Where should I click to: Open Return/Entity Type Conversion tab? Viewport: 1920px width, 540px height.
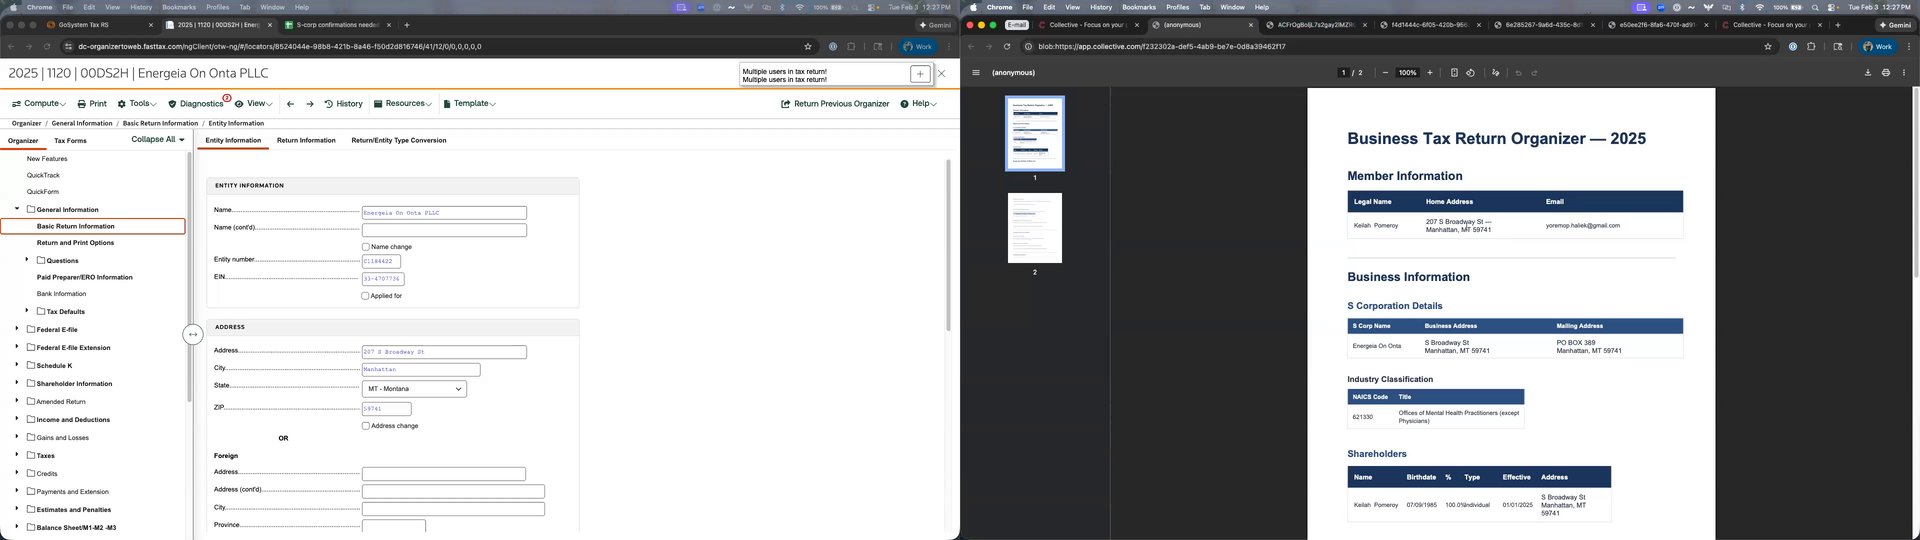point(399,140)
